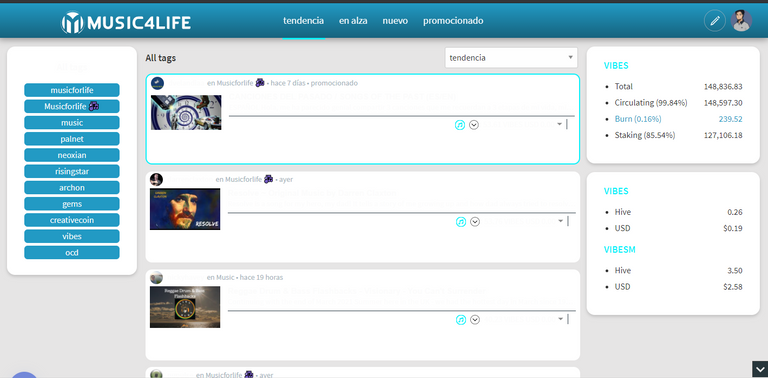The width and height of the screenshot is (768, 378).
Task: Switch to the promocionado tab
Action: pos(453,21)
